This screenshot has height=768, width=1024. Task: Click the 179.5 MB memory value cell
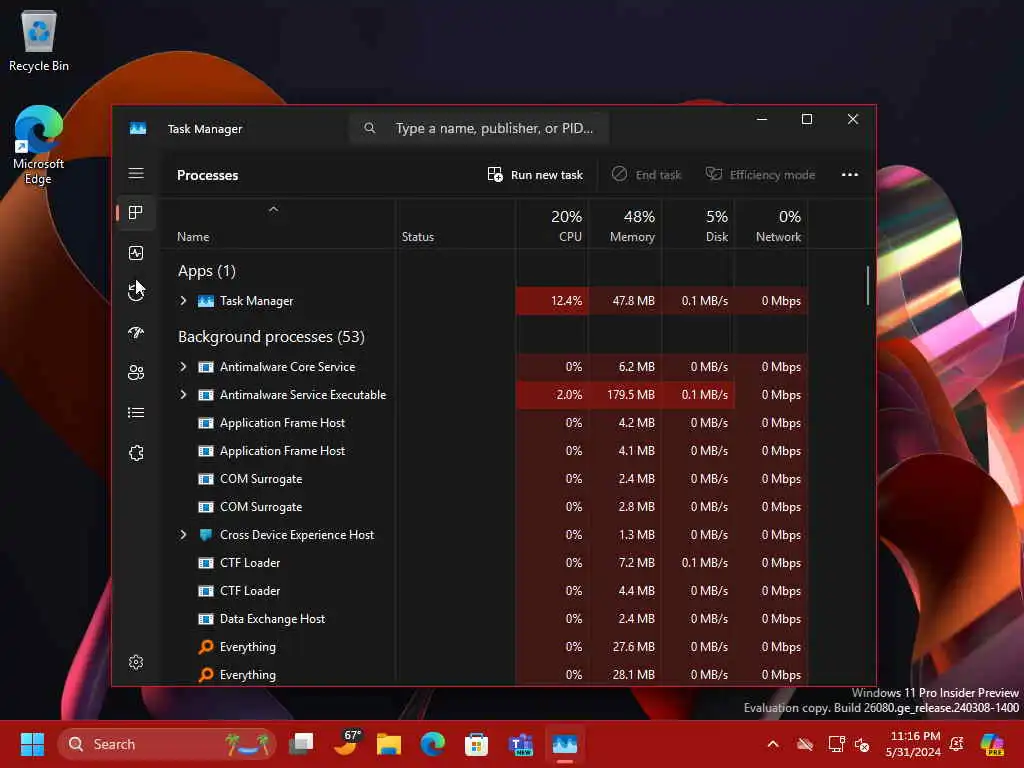tap(626, 394)
